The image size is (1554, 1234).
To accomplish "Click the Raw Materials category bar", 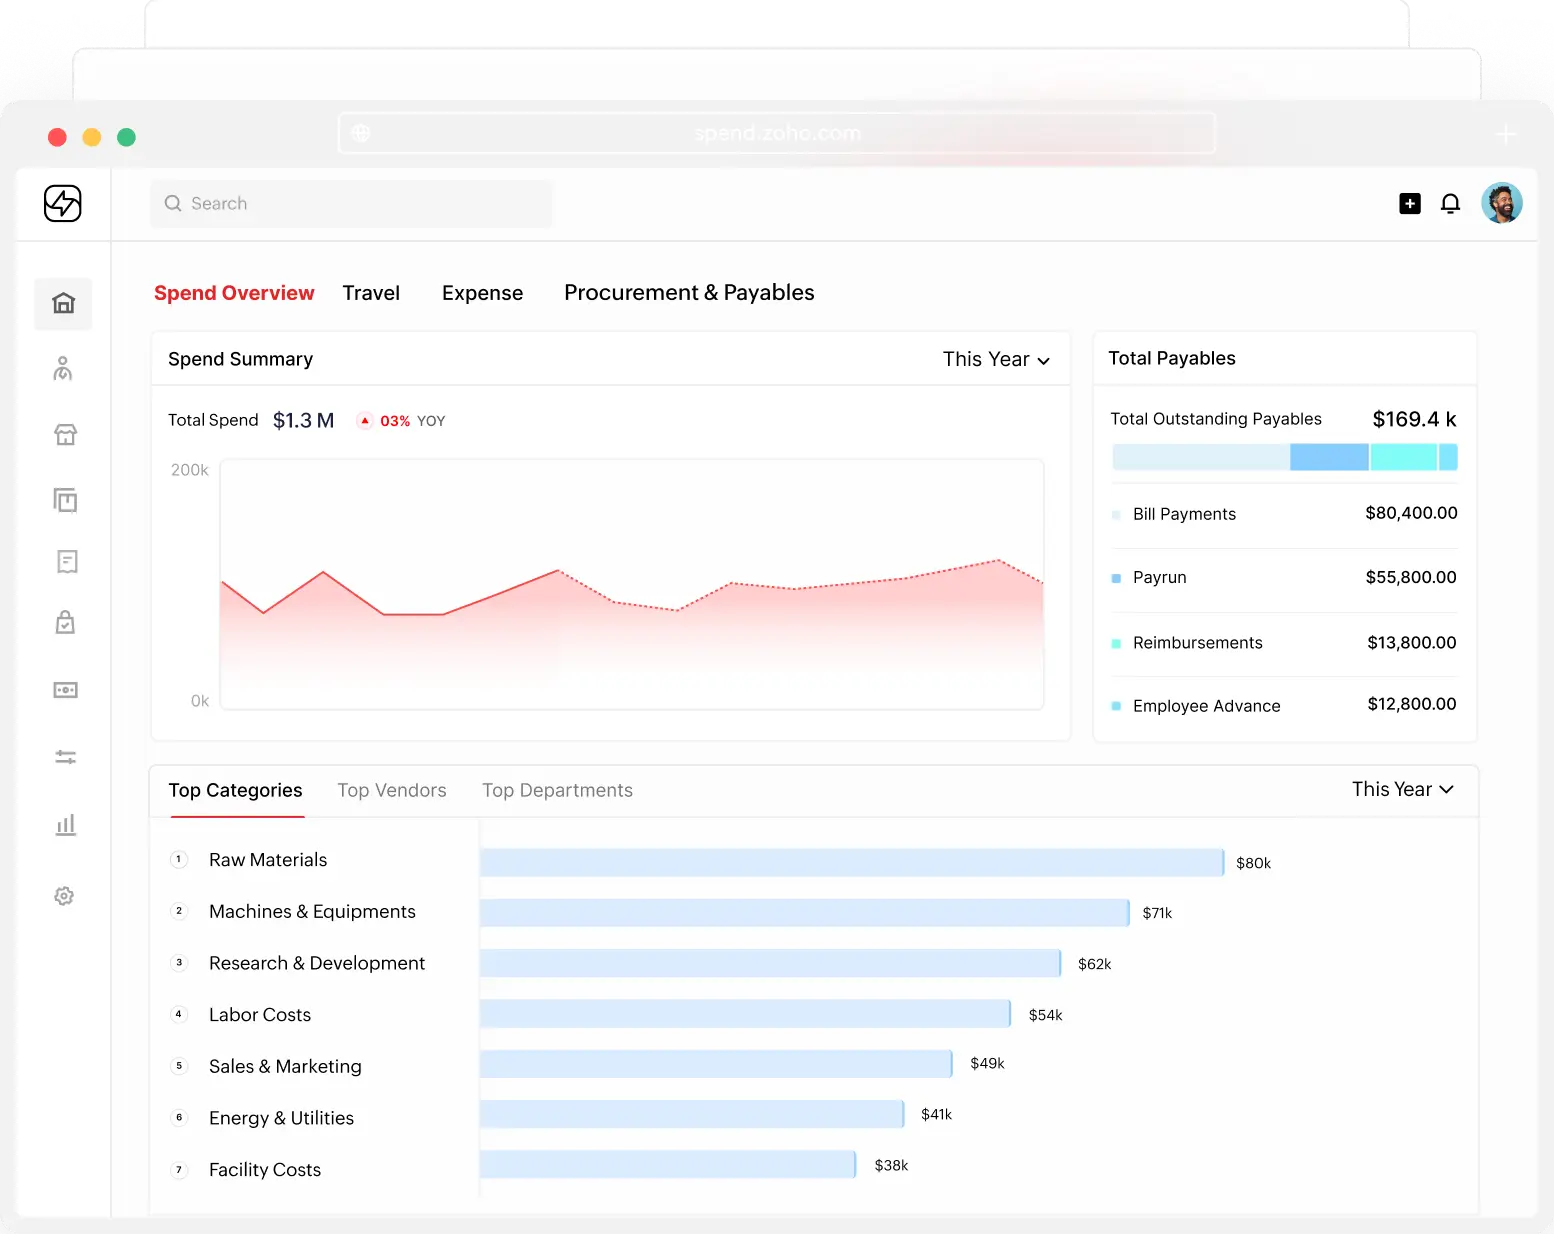I will [x=851, y=863].
